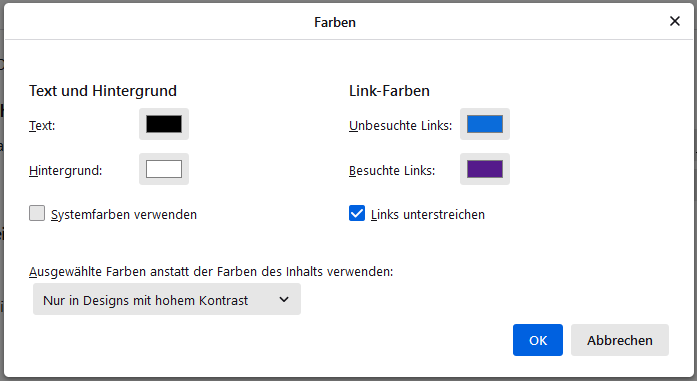Click the Besuchte Links: label
Screen dimensions: 697x381
tap(392, 171)
